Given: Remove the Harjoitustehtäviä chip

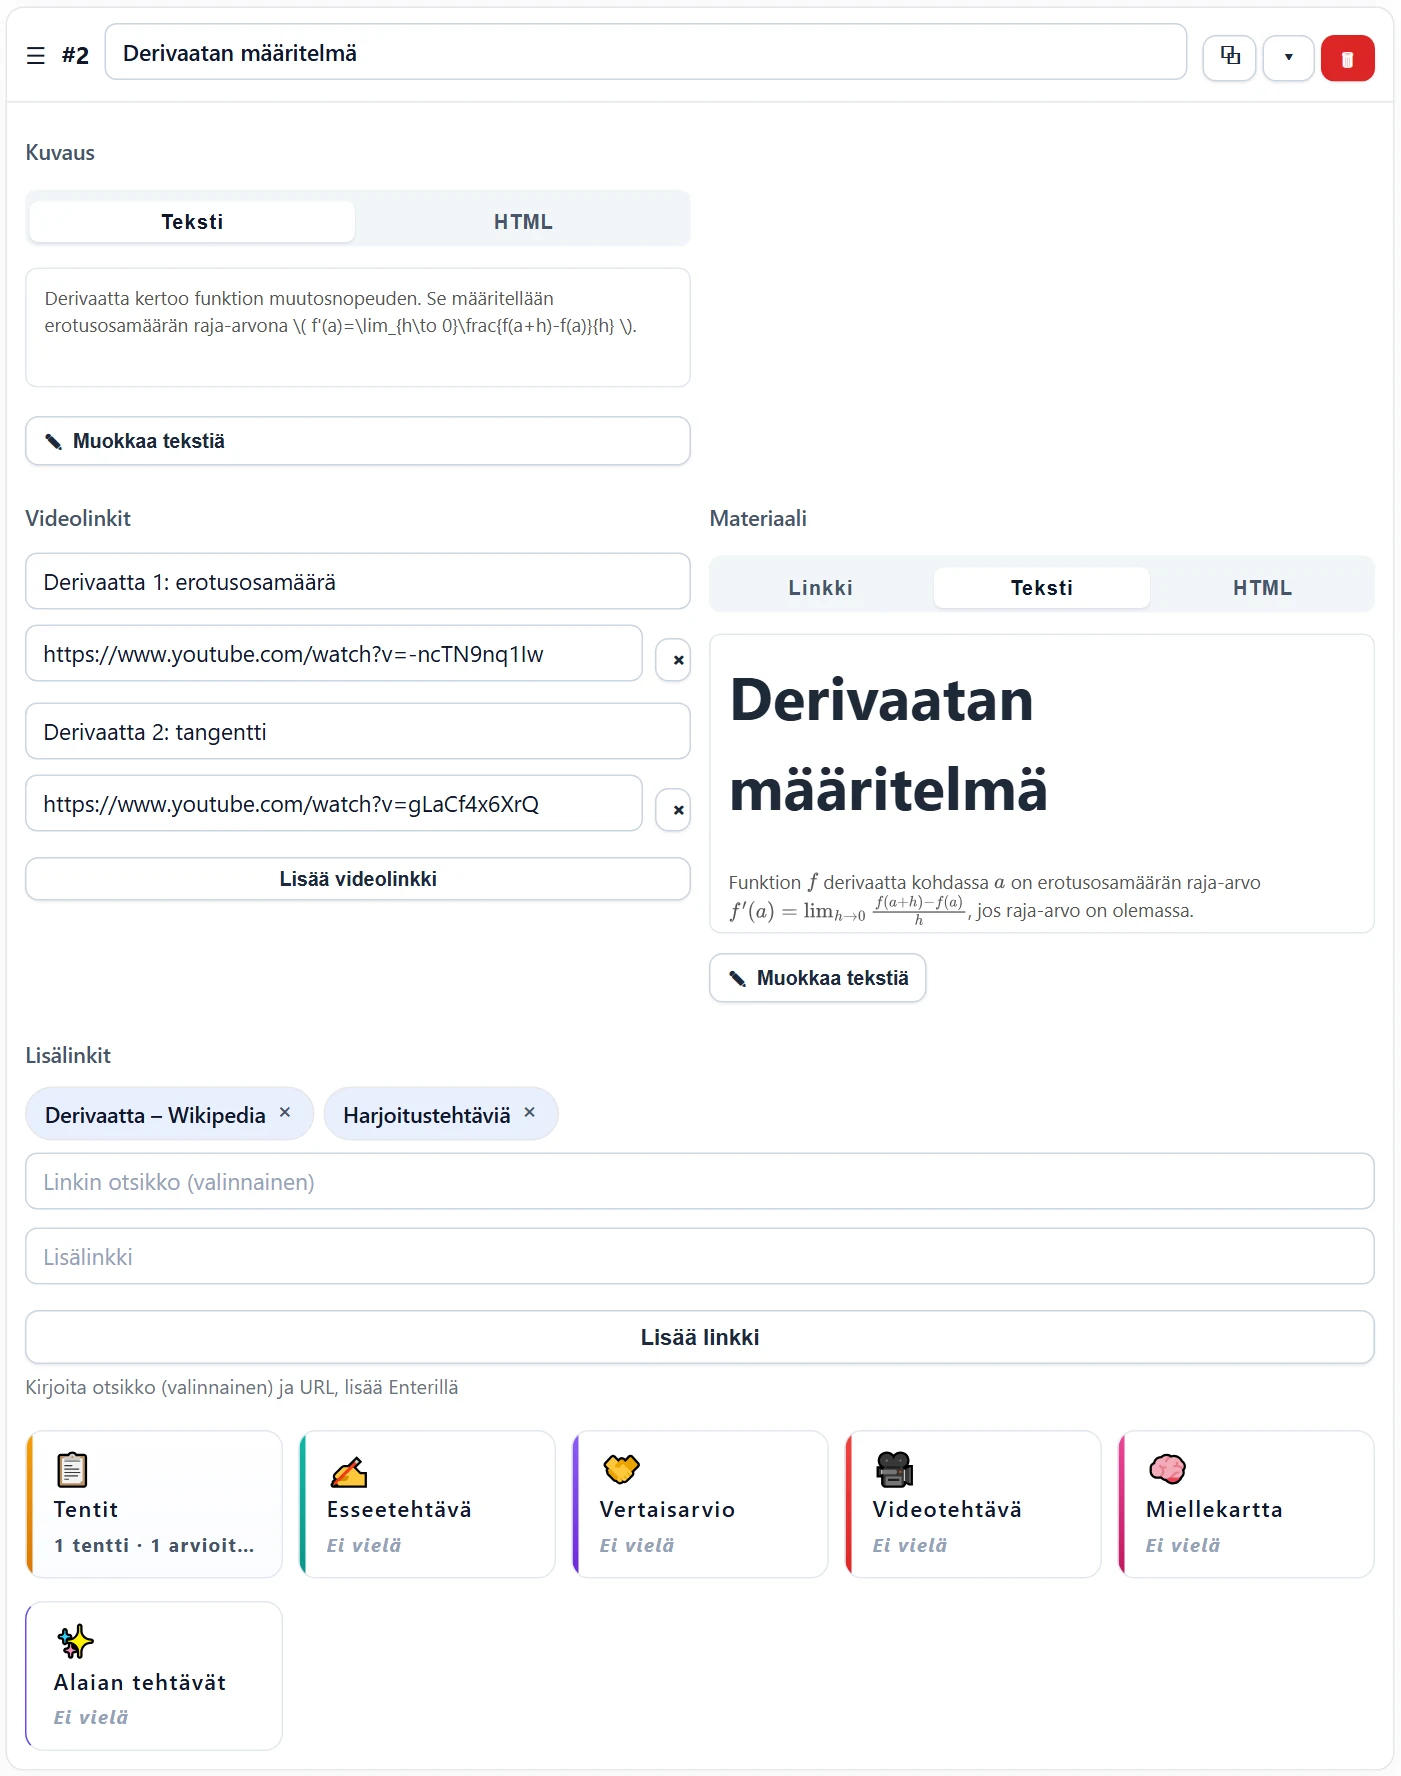Looking at the screenshot, I should tap(530, 1112).
